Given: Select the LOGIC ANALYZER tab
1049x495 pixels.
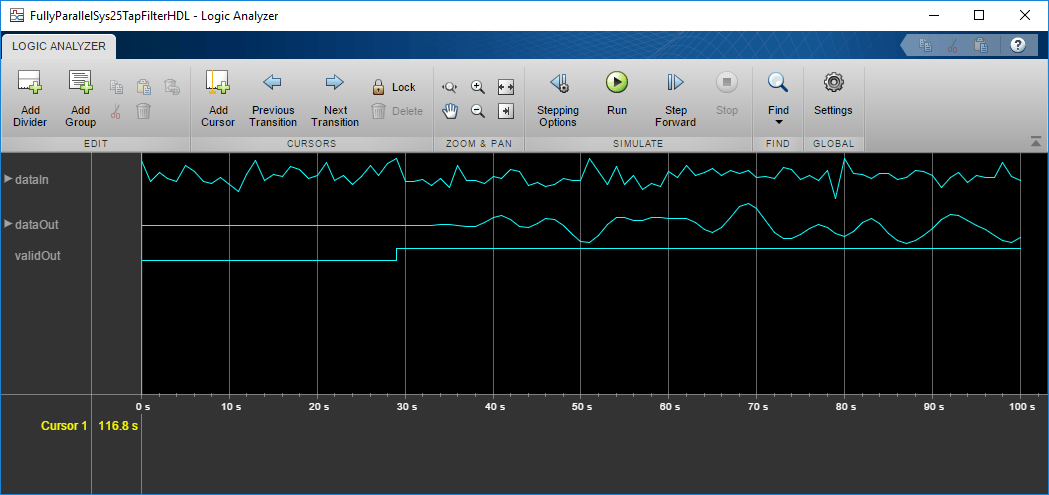Looking at the screenshot, I should [x=59, y=46].
